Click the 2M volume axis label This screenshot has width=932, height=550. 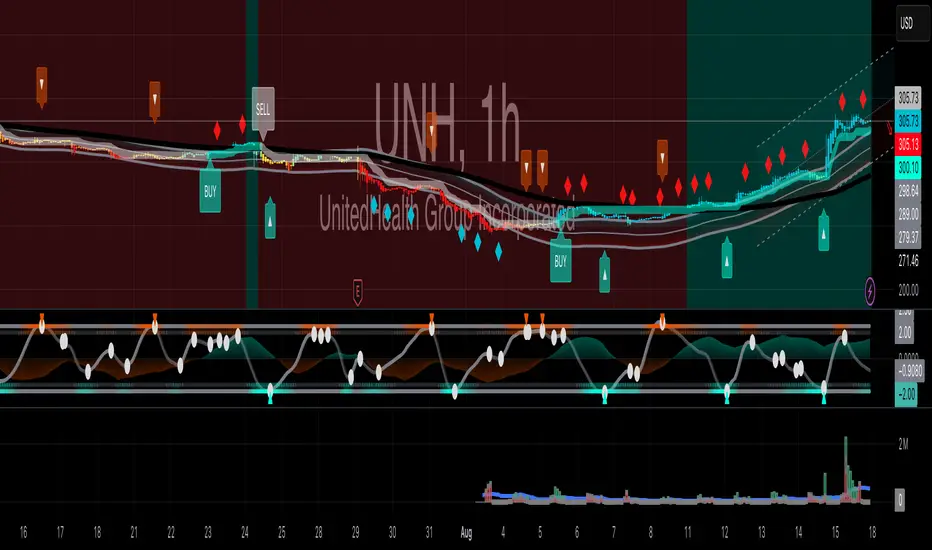[x=903, y=444]
